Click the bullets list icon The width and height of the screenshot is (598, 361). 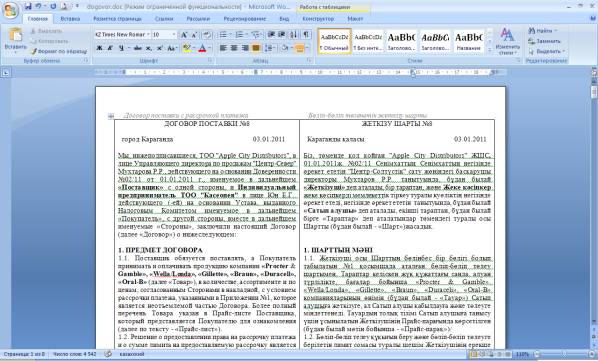[223, 35]
